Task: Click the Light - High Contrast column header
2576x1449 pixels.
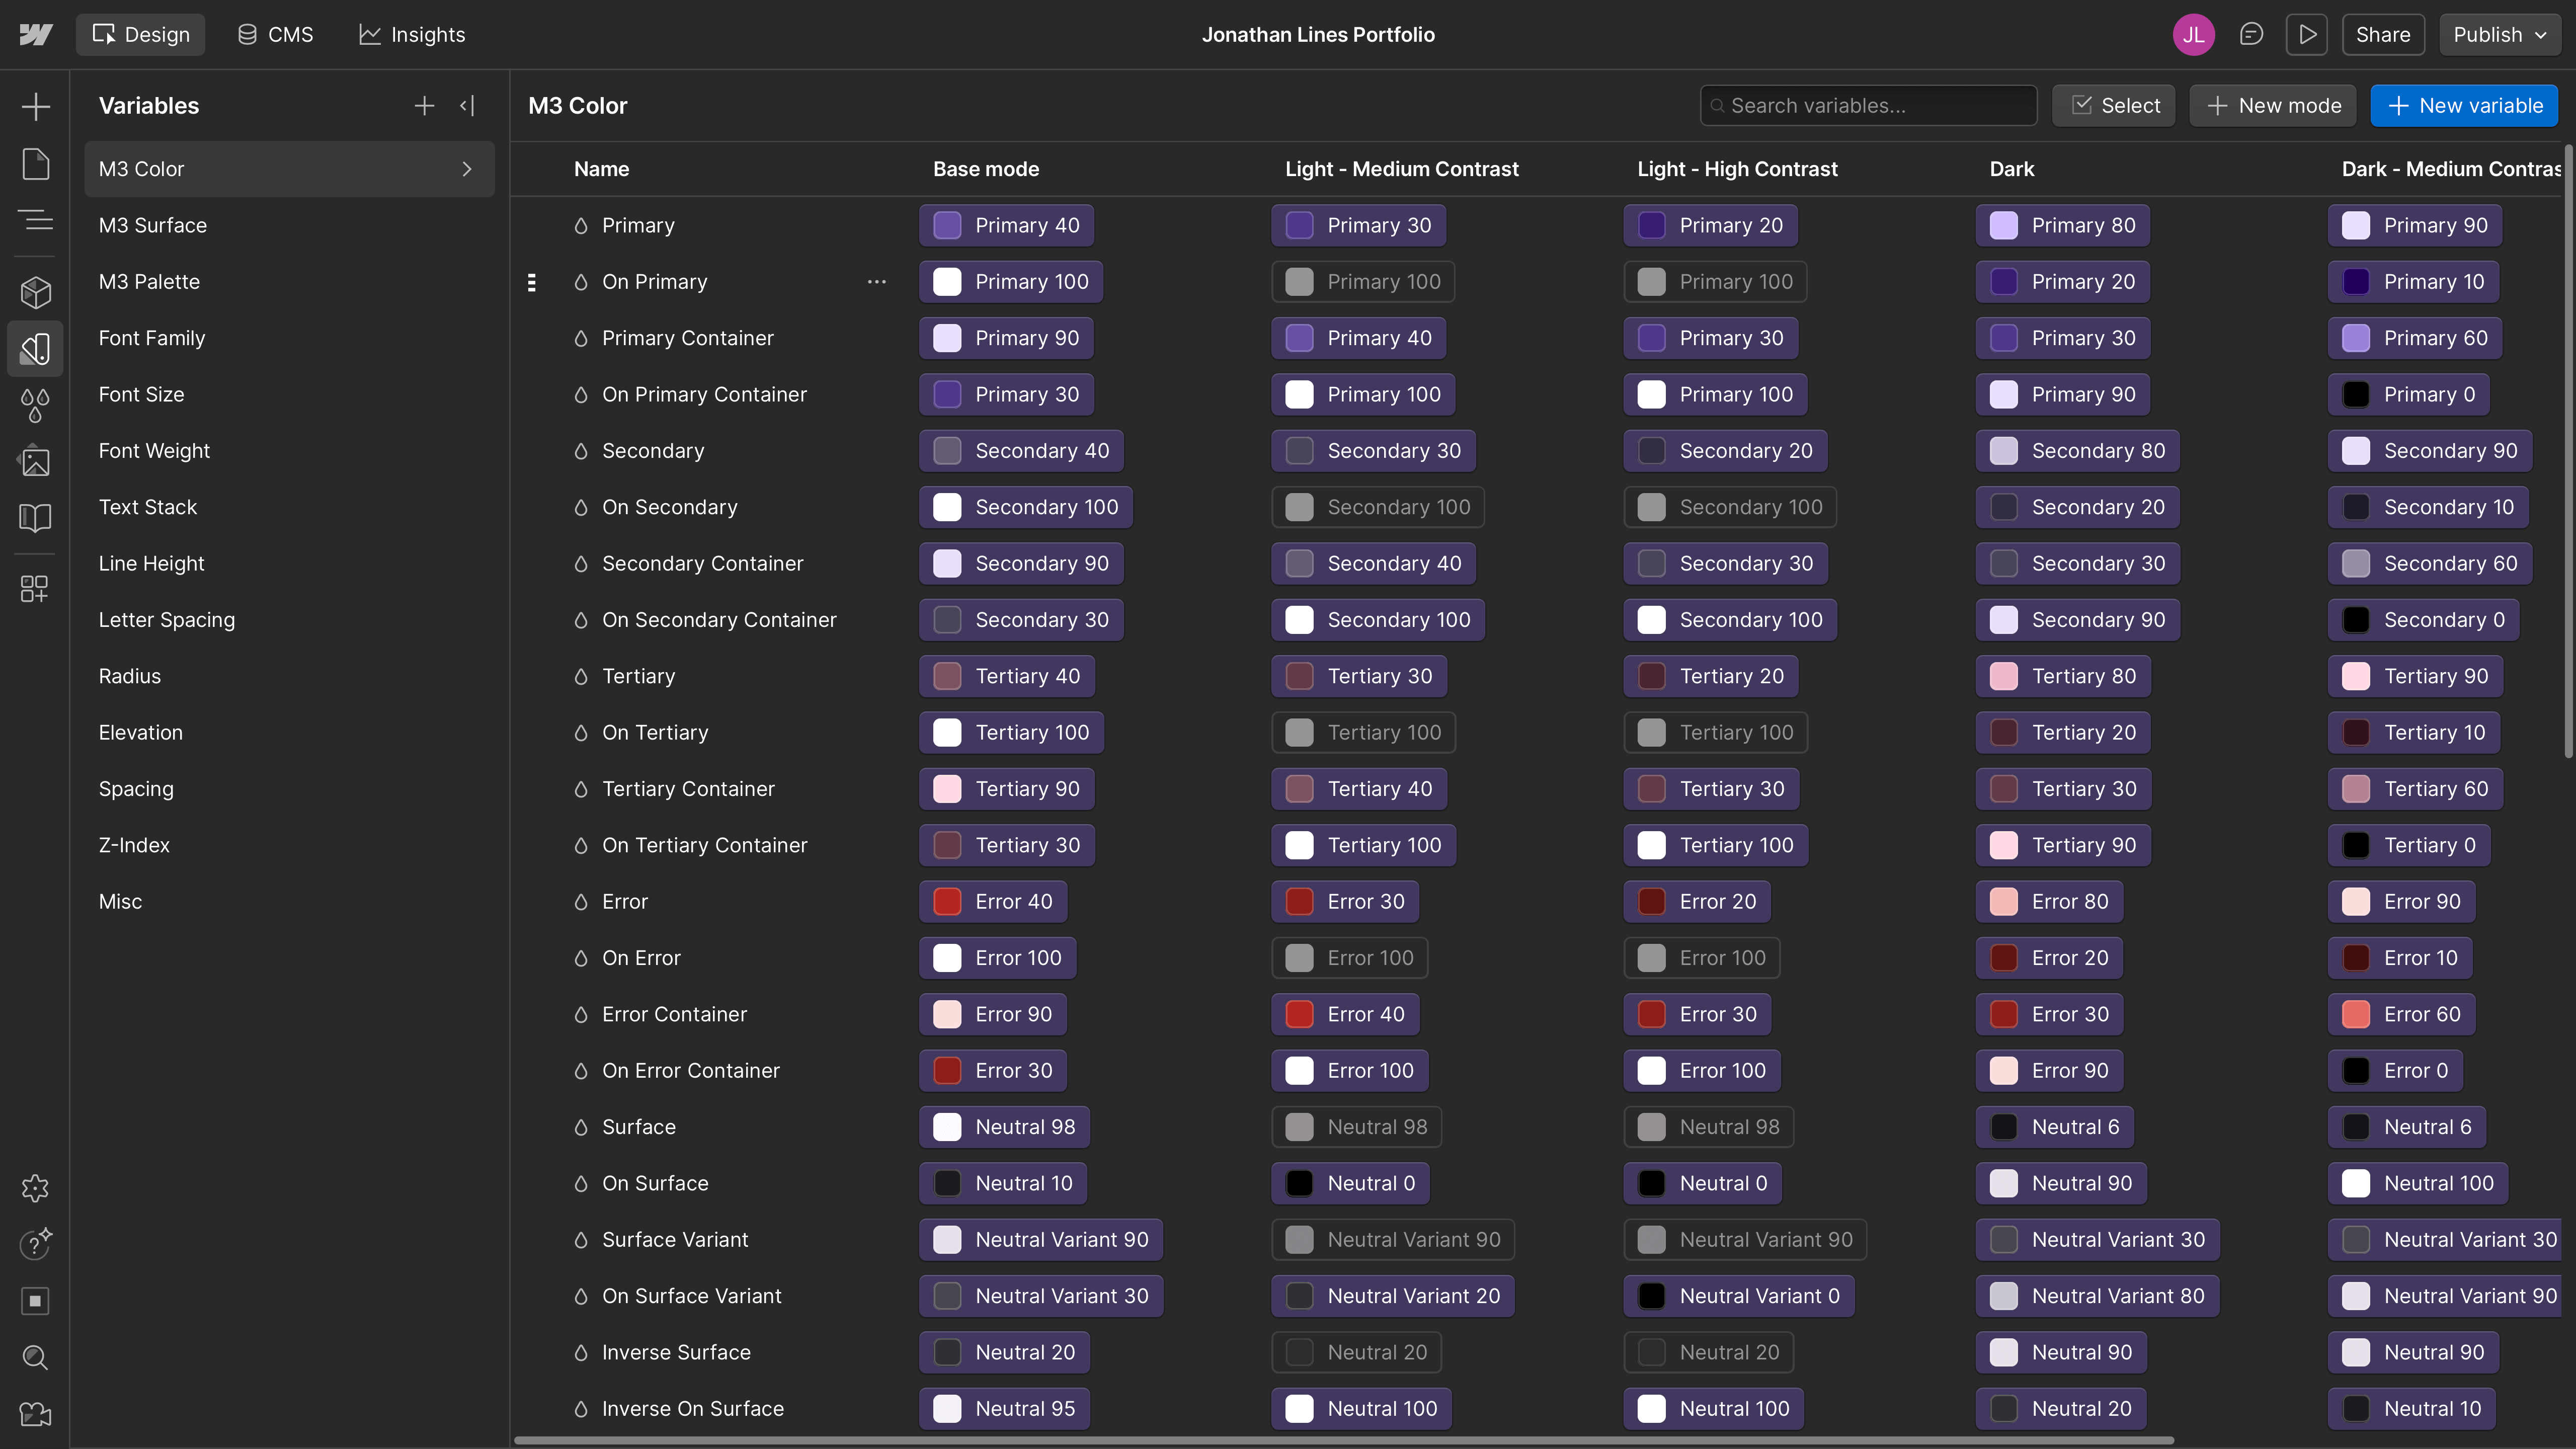Action: point(1737,169)
